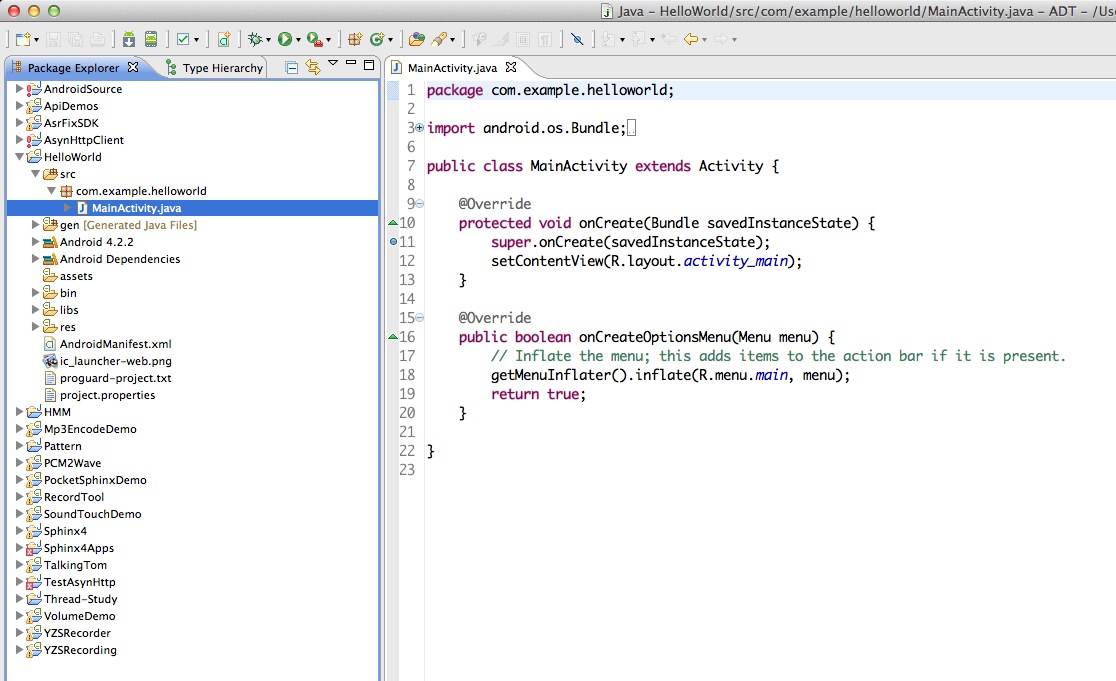
Task: Click the Next Annotation toolbar icon
Action: click(609, 39)
